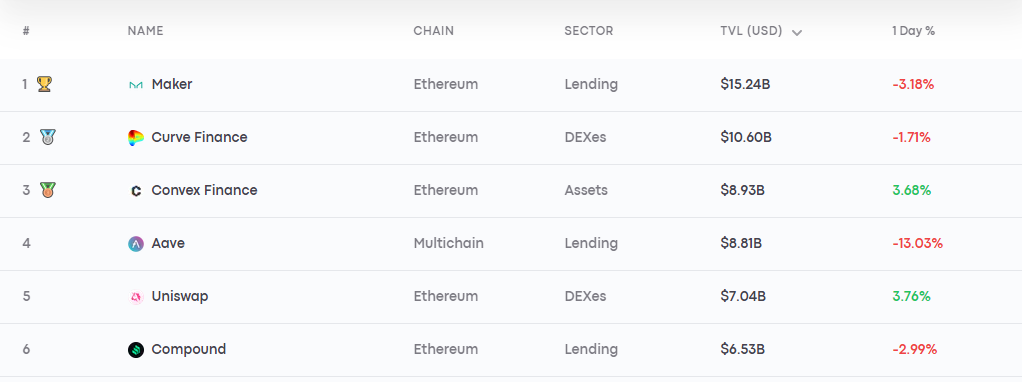Click the Curve Finance rainbow logo
The width and height of the screenshot is (1022, 382).
click(x=136, y=138)
